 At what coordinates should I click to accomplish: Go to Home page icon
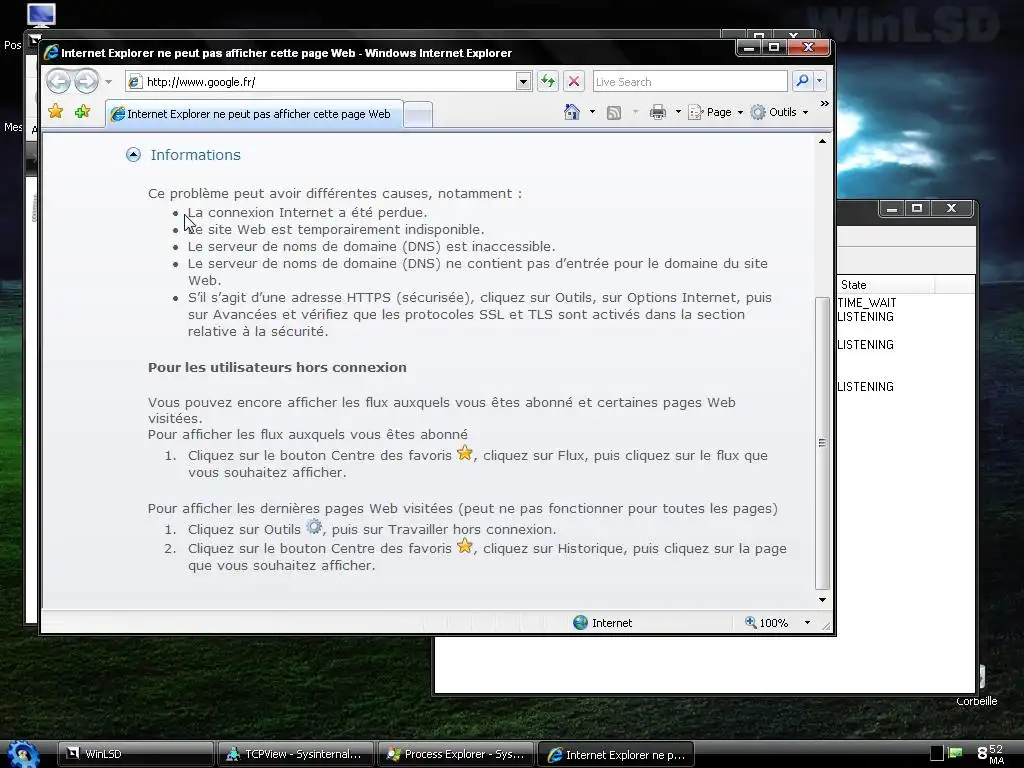coord(571,112)
